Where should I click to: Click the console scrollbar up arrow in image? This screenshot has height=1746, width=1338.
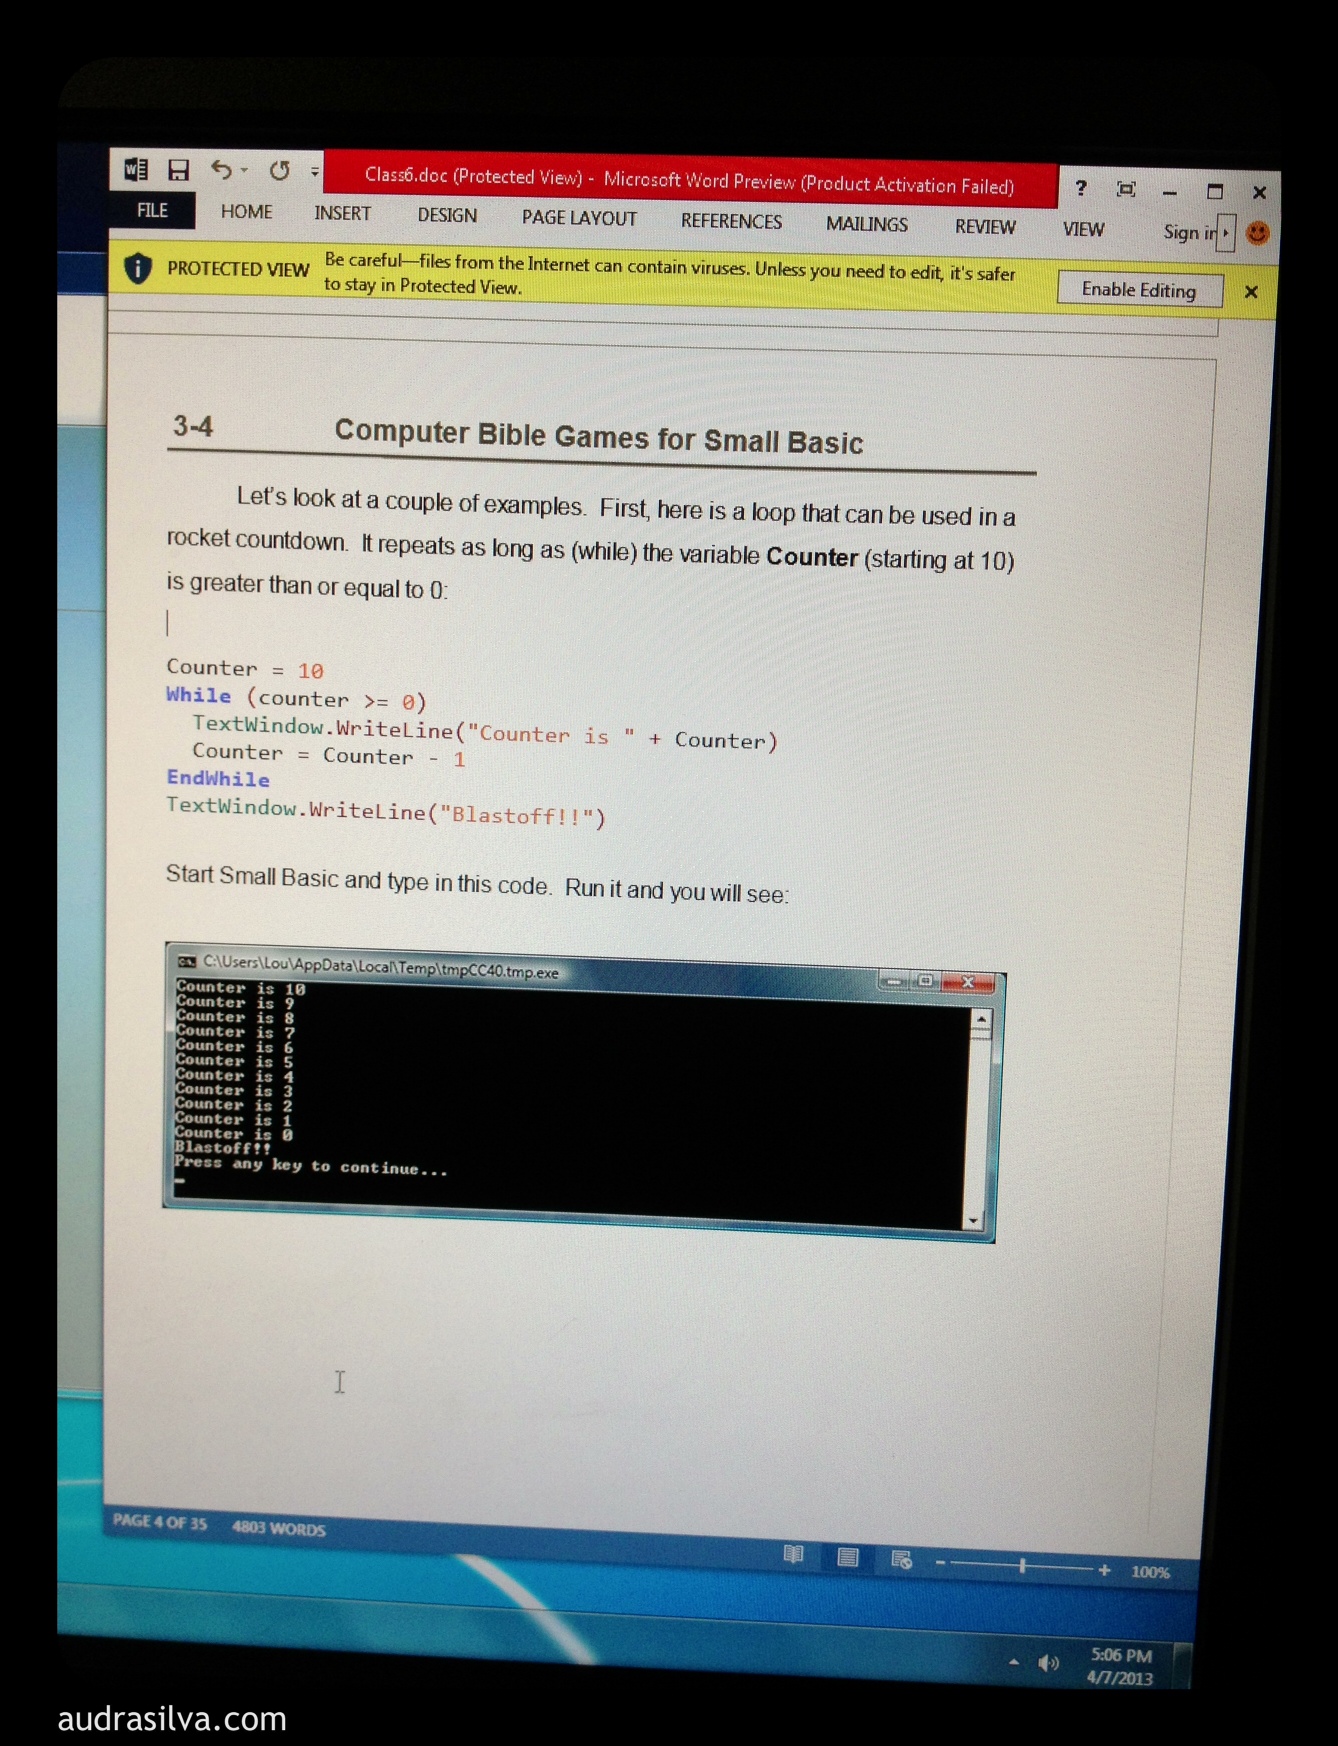[981, 1019]
